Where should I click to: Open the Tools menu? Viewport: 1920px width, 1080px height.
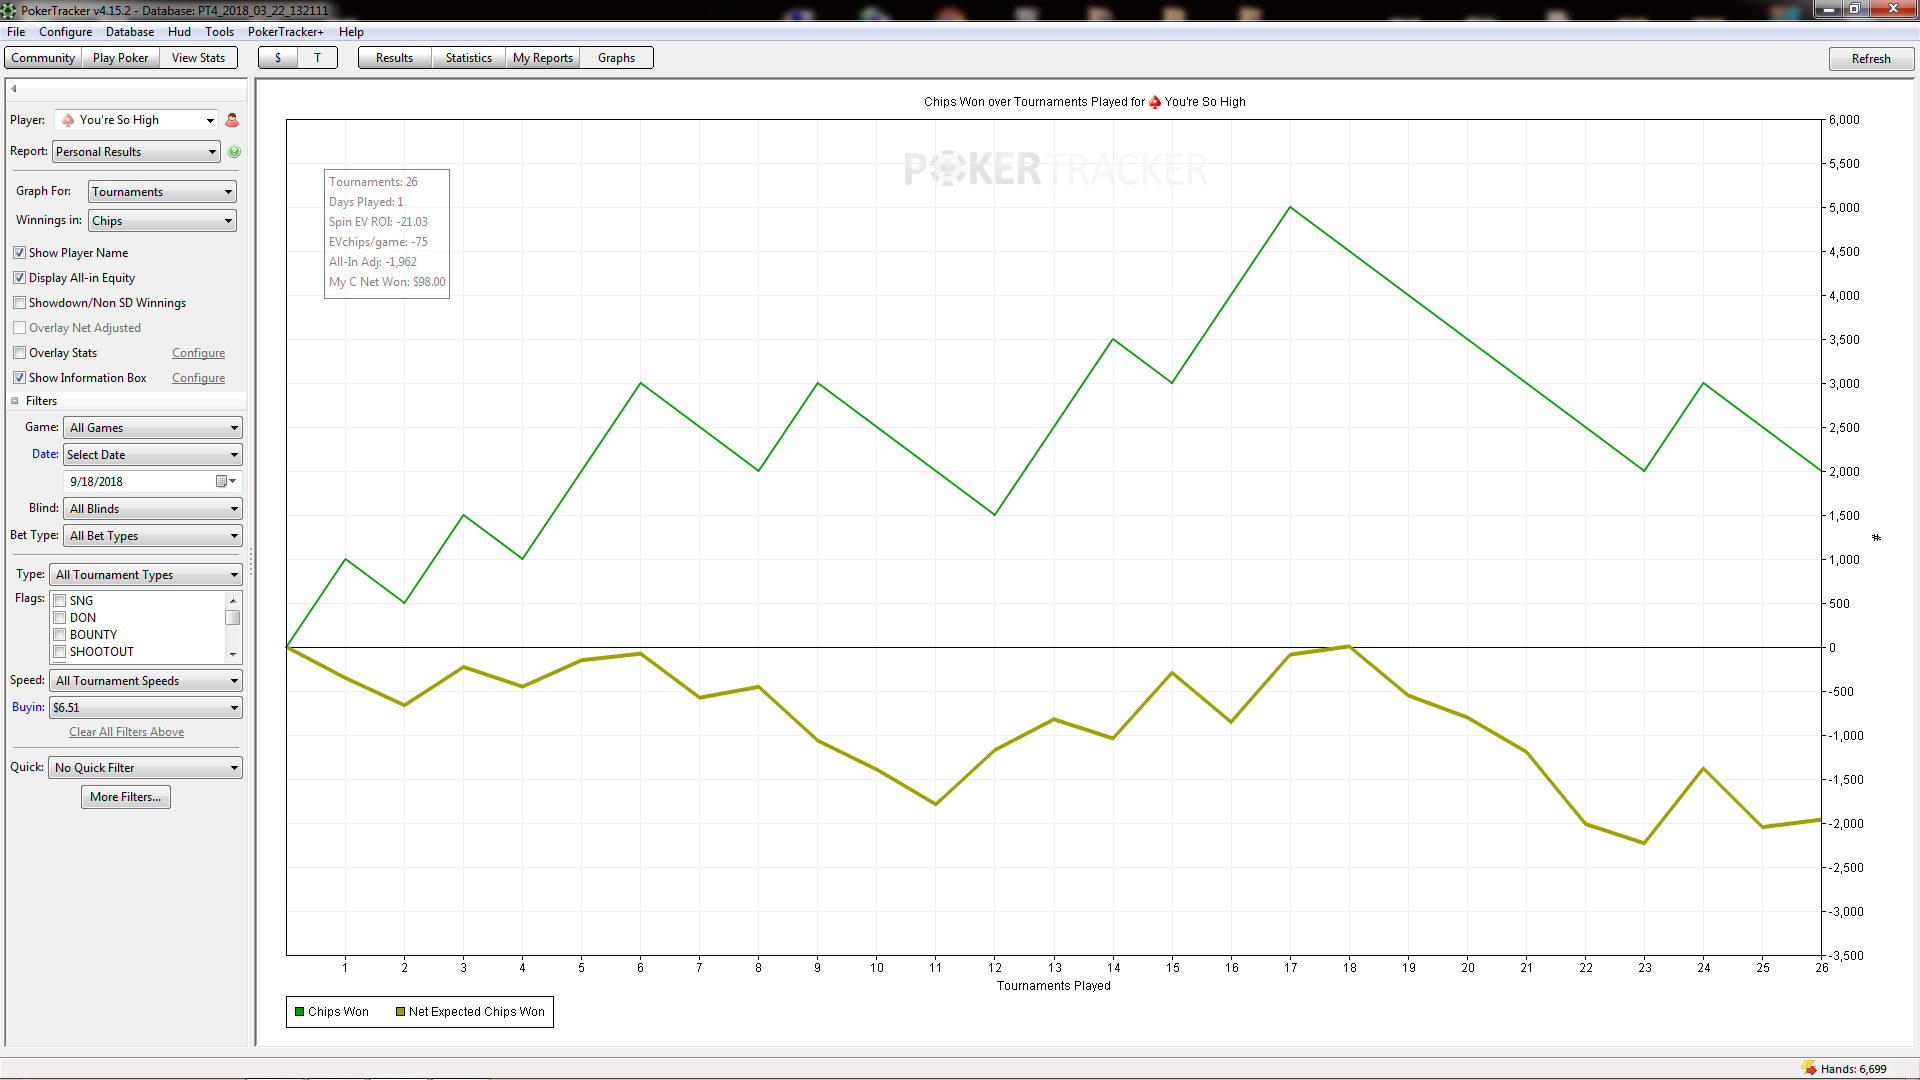pos(219,32)
